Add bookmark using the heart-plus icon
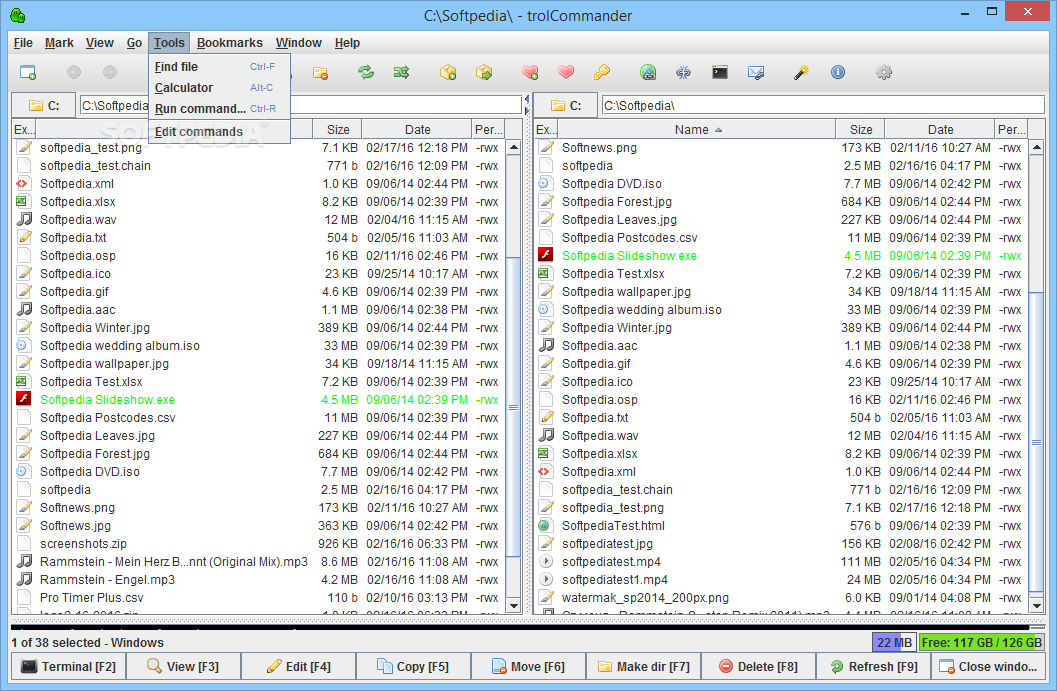1057x691 pixels. [x=531, y=72]
